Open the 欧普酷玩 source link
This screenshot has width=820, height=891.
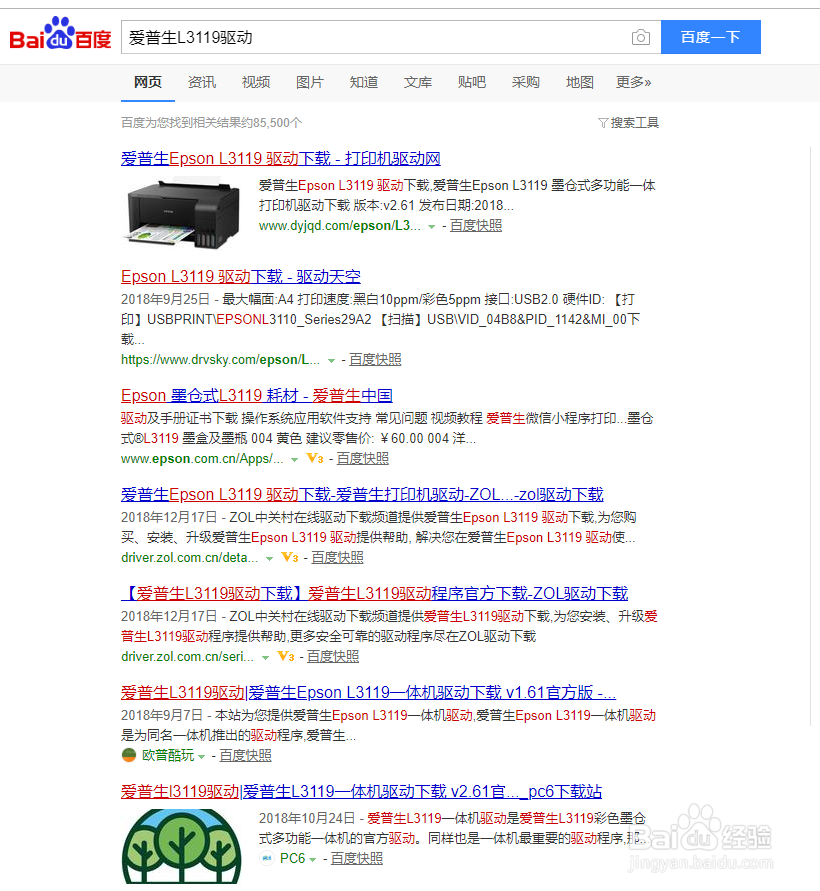pyautogui.click(x=168, y=756)
